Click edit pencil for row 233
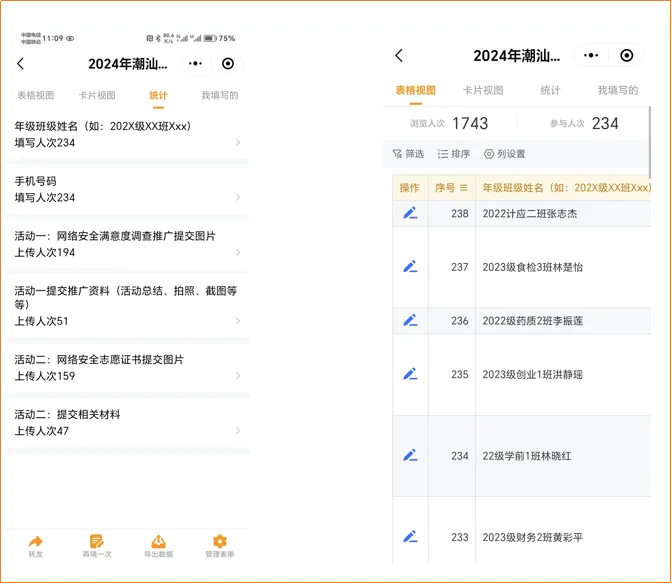This screenshot has height=584, width=672. click(x=410, y=537)
